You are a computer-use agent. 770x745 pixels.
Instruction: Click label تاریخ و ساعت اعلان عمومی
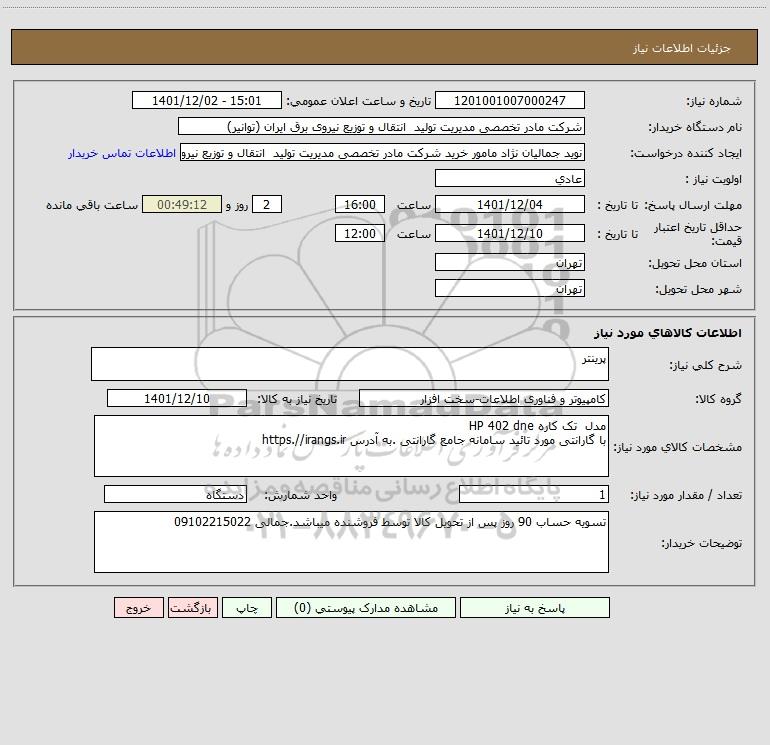(x=359, y=101)
